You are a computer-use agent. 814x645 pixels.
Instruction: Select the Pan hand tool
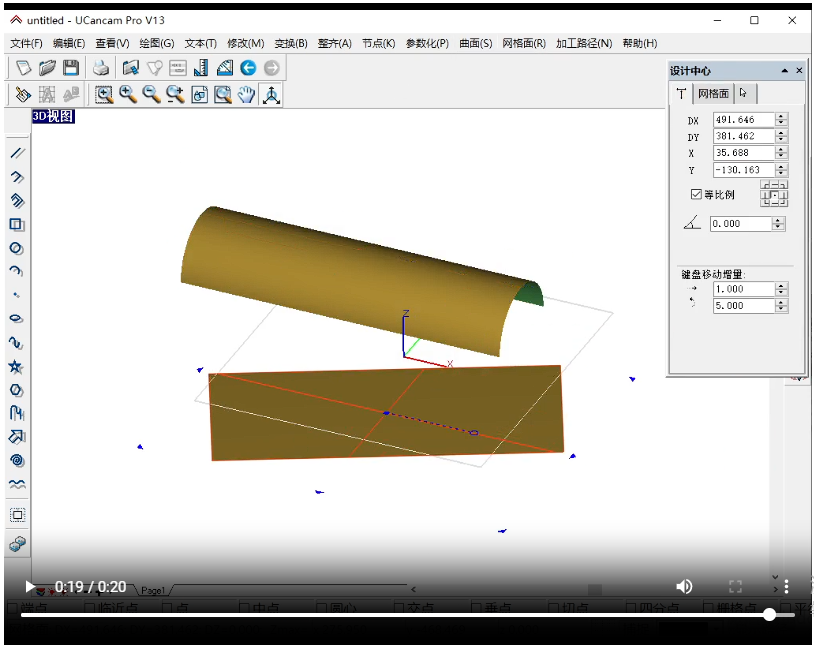(x=247, y=94)
